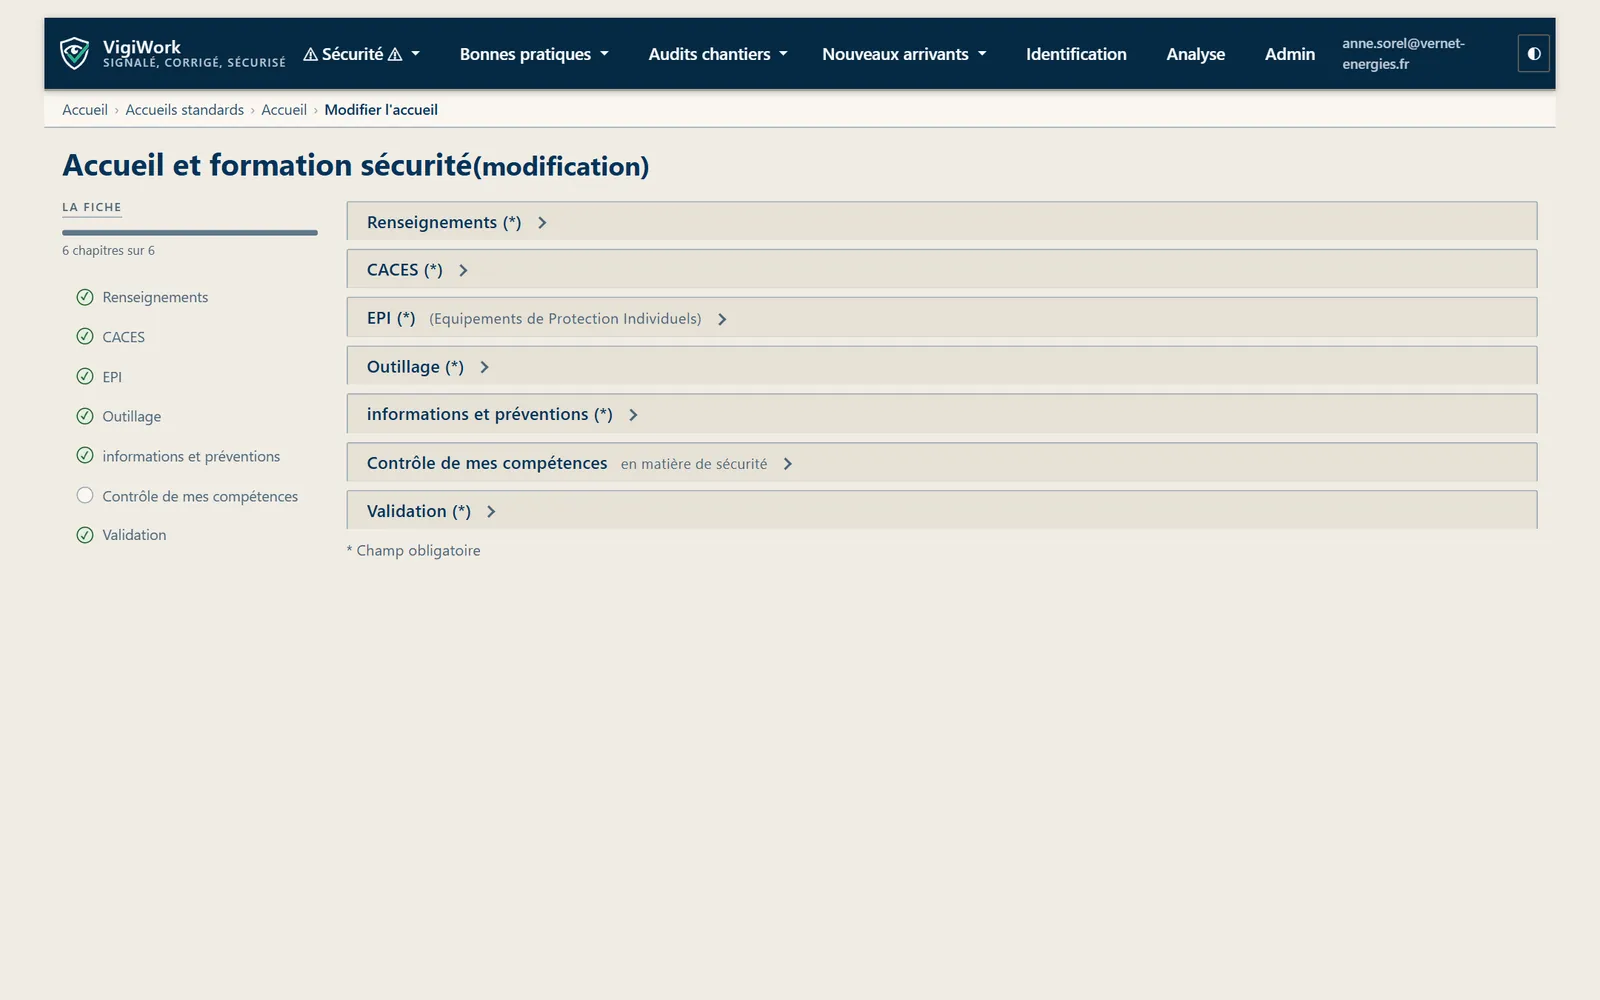Click the green check icon beside Renseignements
Image resolution: width=1600 pixels, height=1000 pixels.
point(85,297)
